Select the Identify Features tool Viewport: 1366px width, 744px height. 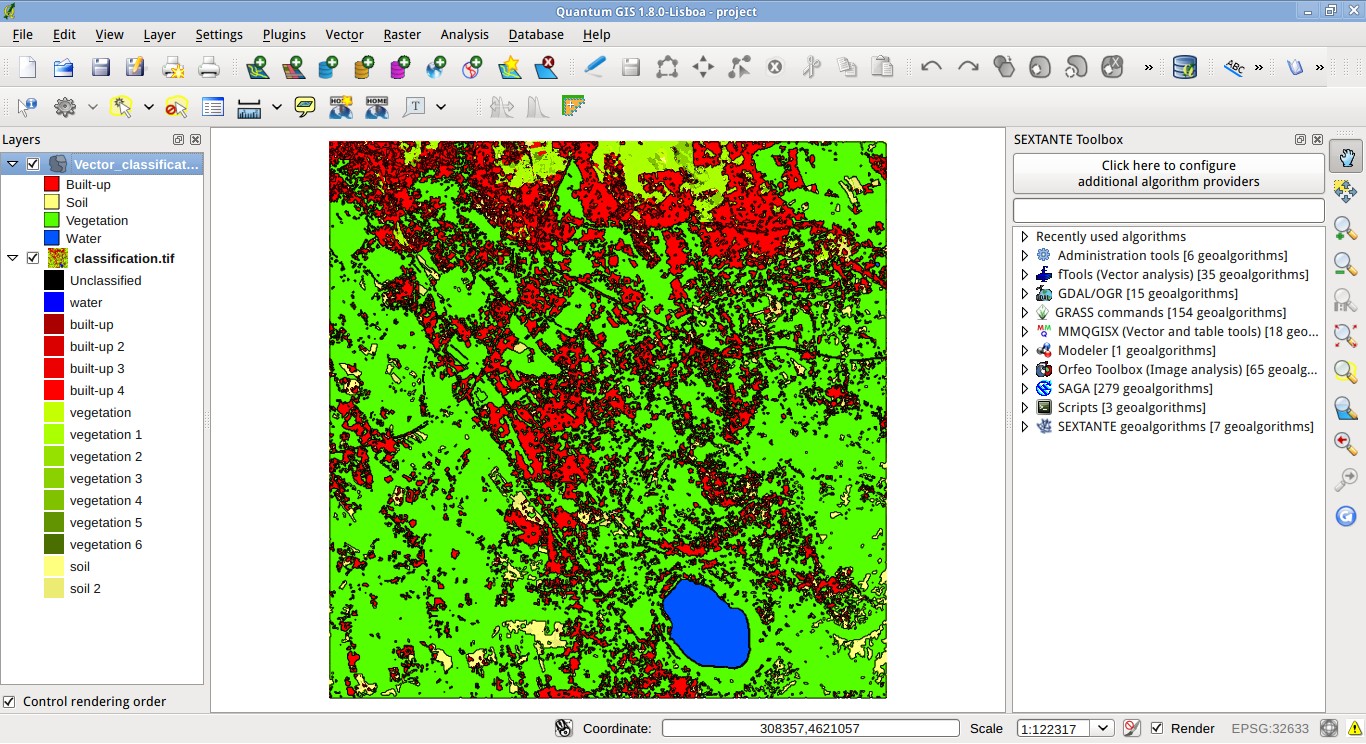click(x=27, y=106)
